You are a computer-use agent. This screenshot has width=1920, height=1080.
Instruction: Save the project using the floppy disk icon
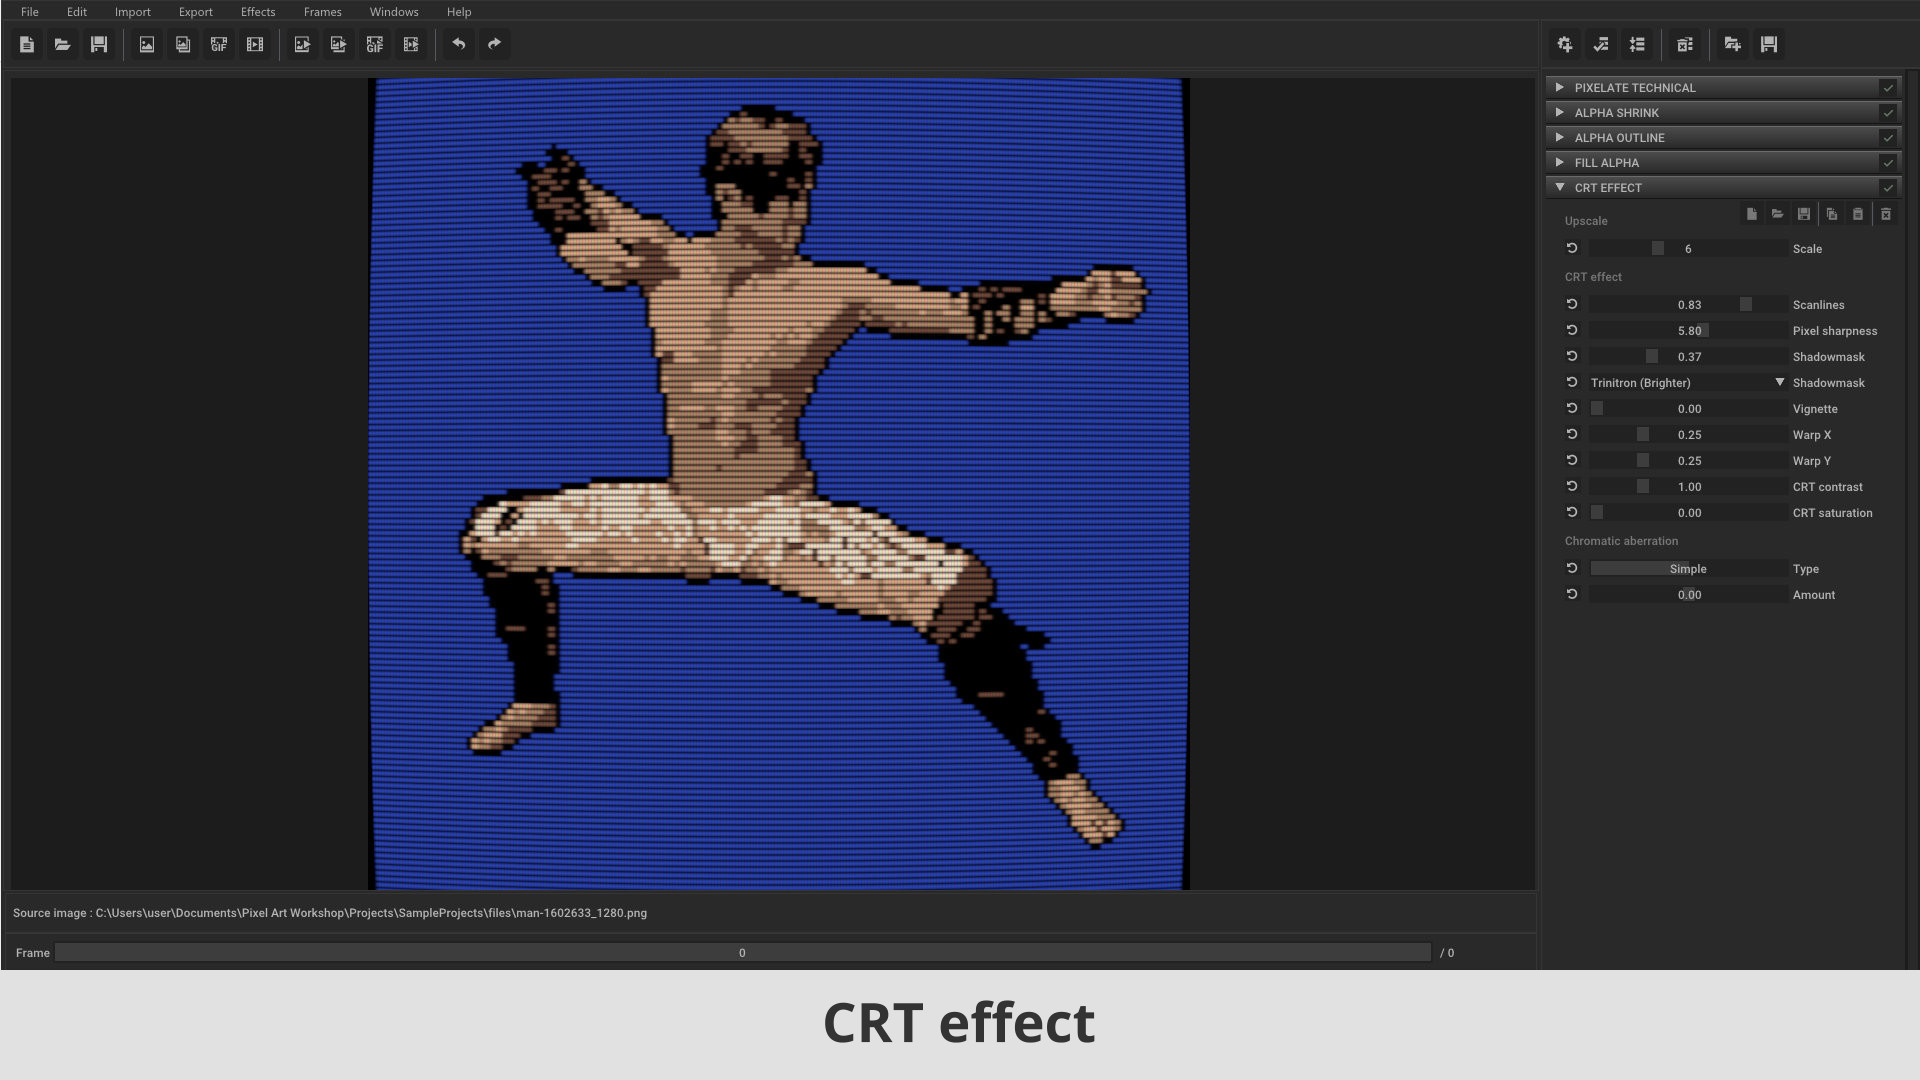click(x=98, y=44)
